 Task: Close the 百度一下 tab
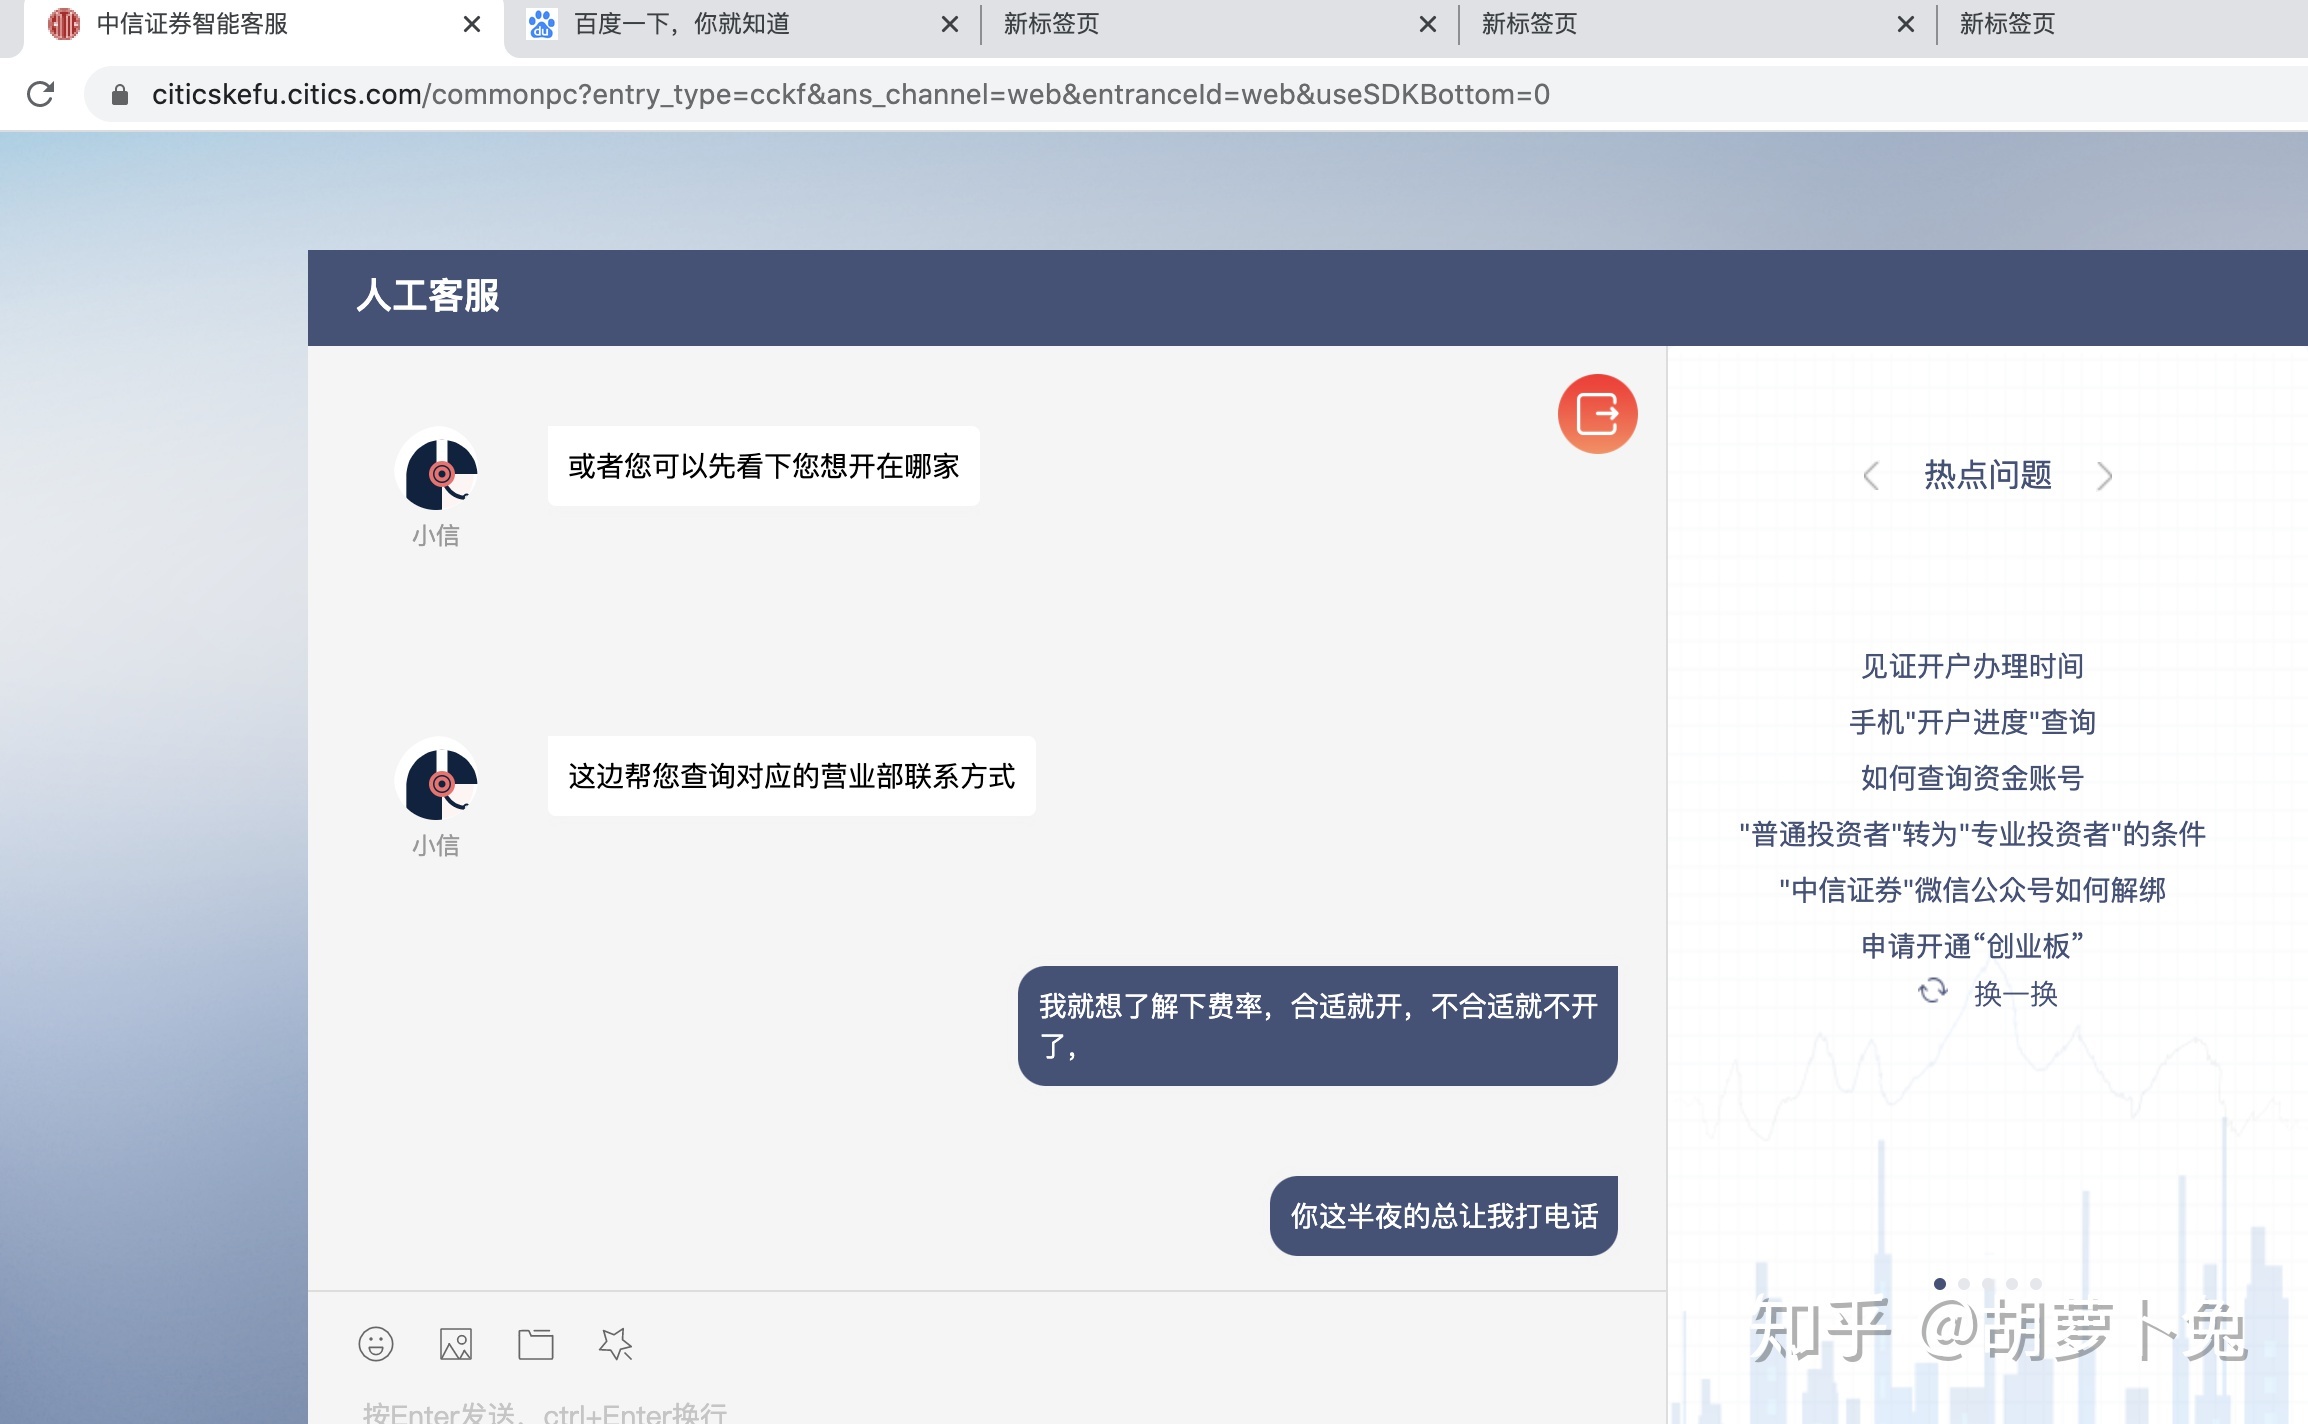[950, 24]
